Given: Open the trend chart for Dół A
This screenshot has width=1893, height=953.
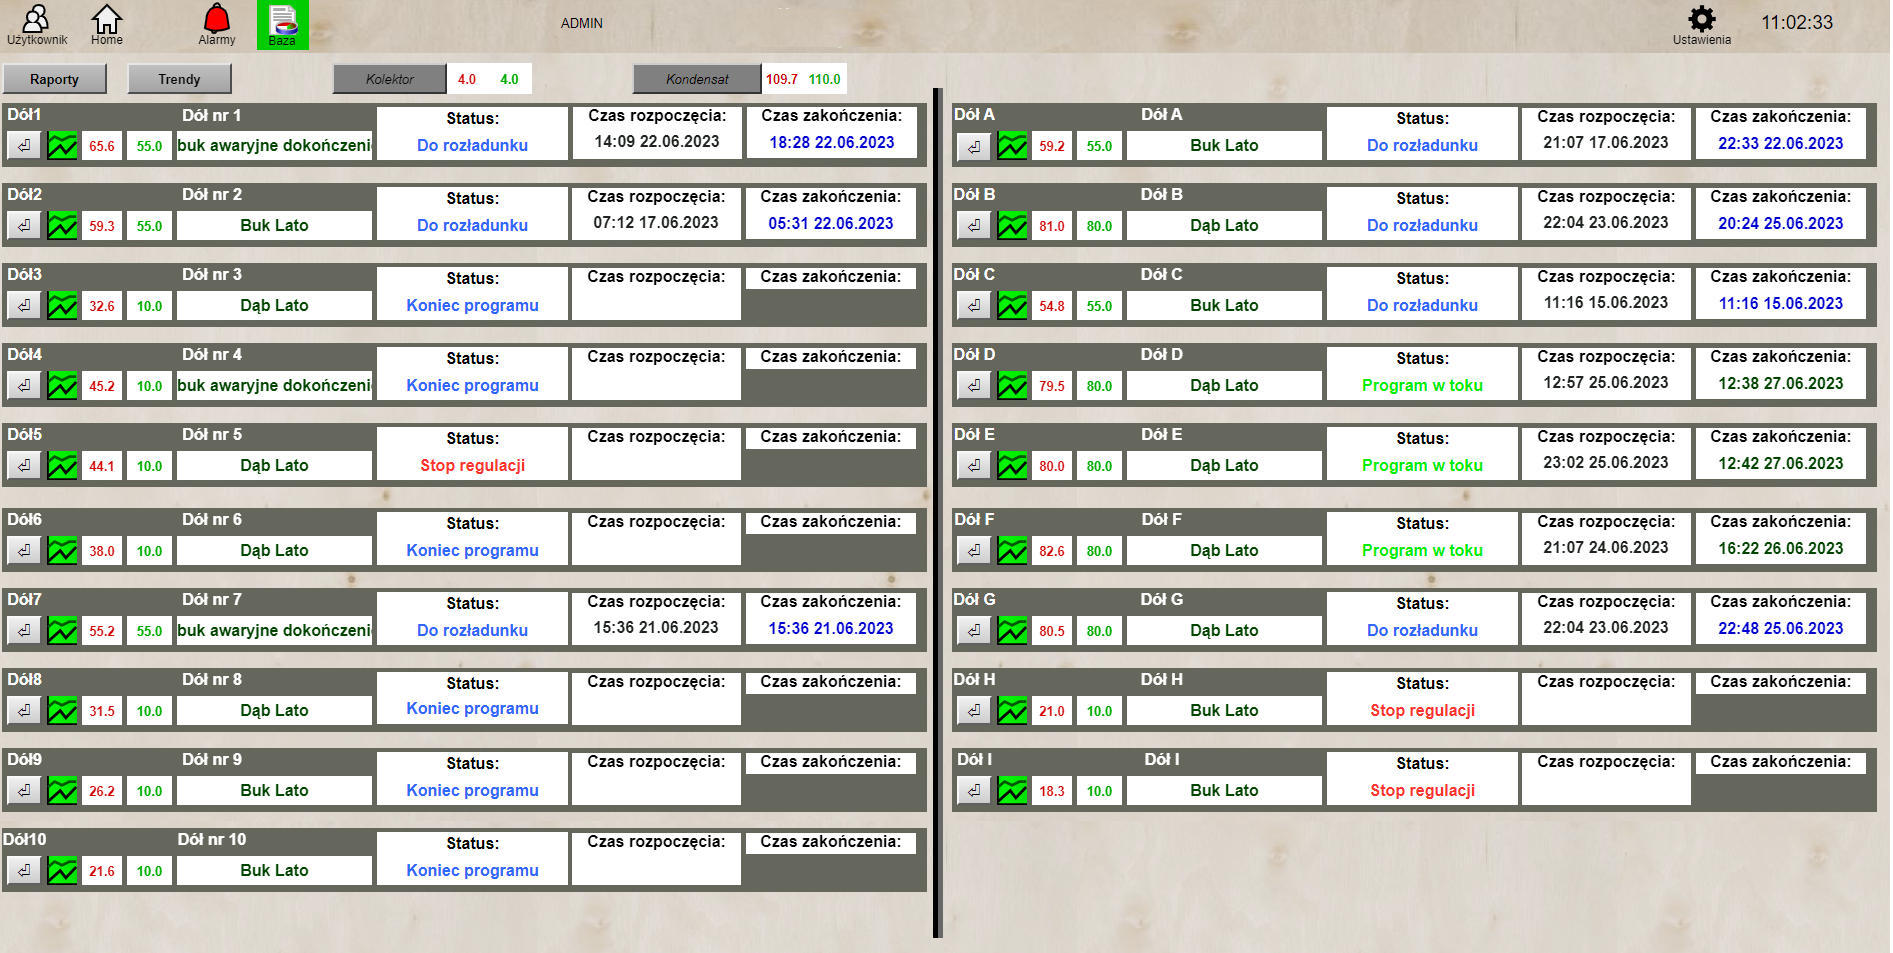Looking at the screenshot, I should 1012,145.
